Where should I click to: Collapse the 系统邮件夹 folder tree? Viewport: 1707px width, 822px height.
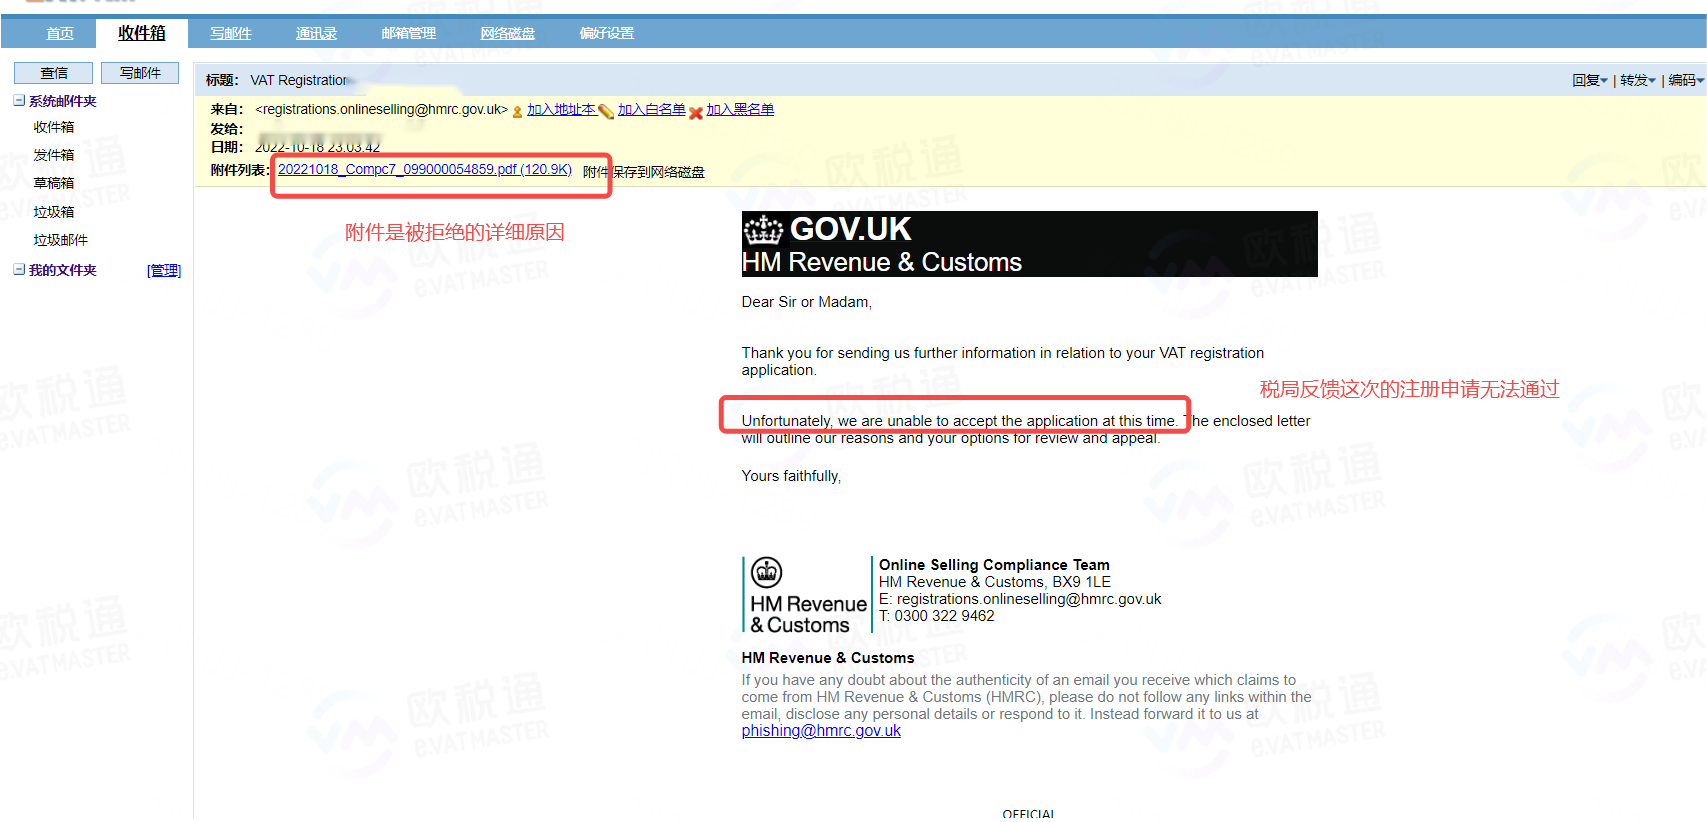19,101
